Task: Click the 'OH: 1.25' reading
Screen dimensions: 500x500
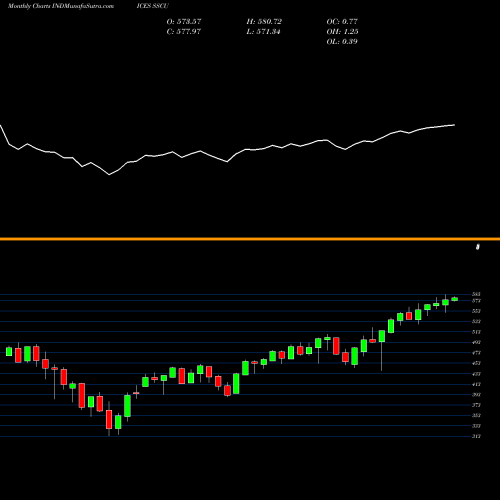Action: [x=342, y=32]
